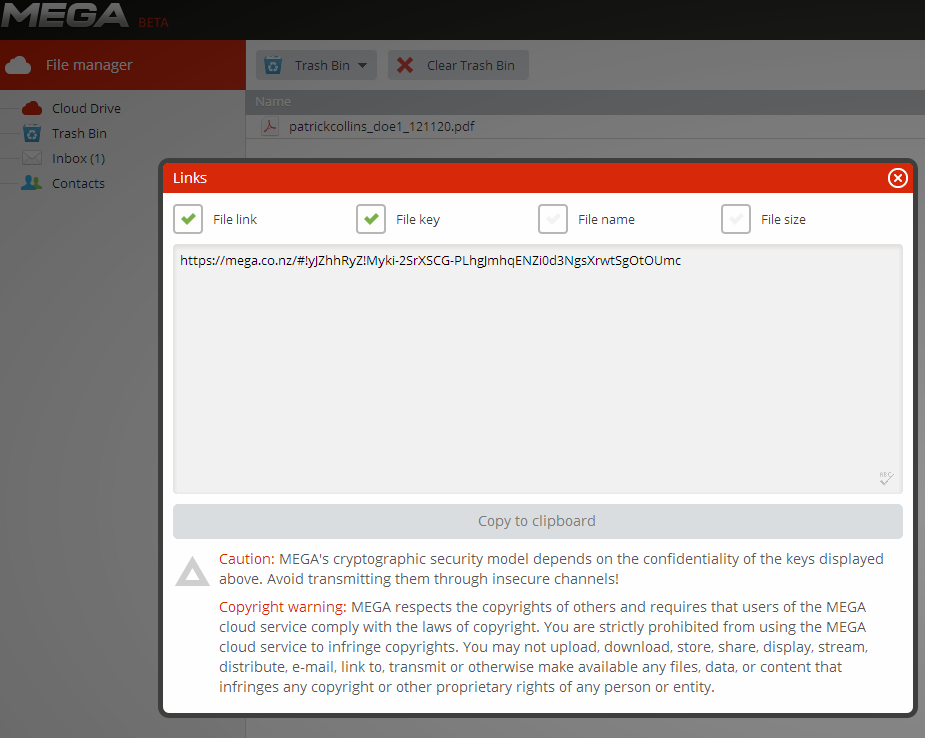Click Copy to clipboard button

point(537,521)
